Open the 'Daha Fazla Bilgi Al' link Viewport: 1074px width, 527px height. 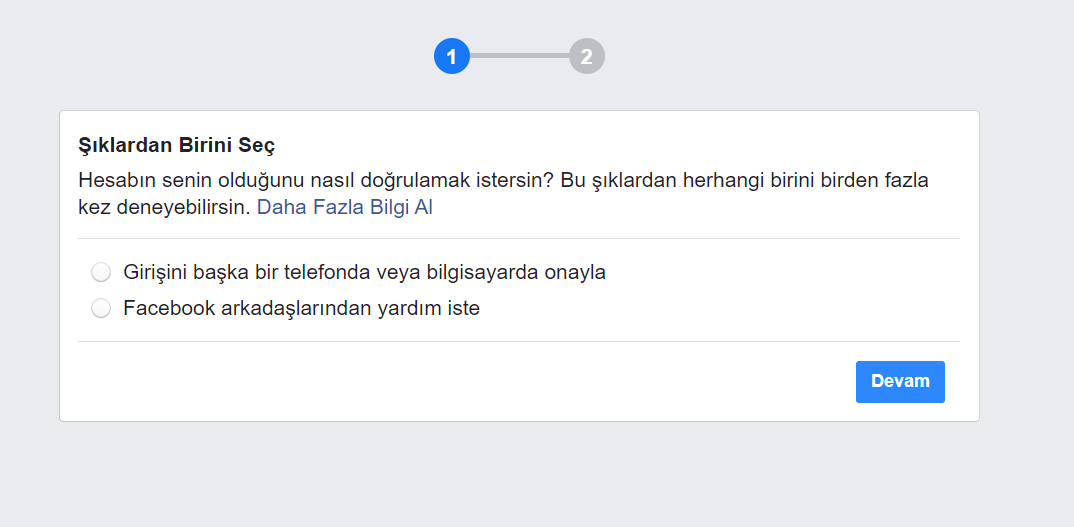pos(345,208)
